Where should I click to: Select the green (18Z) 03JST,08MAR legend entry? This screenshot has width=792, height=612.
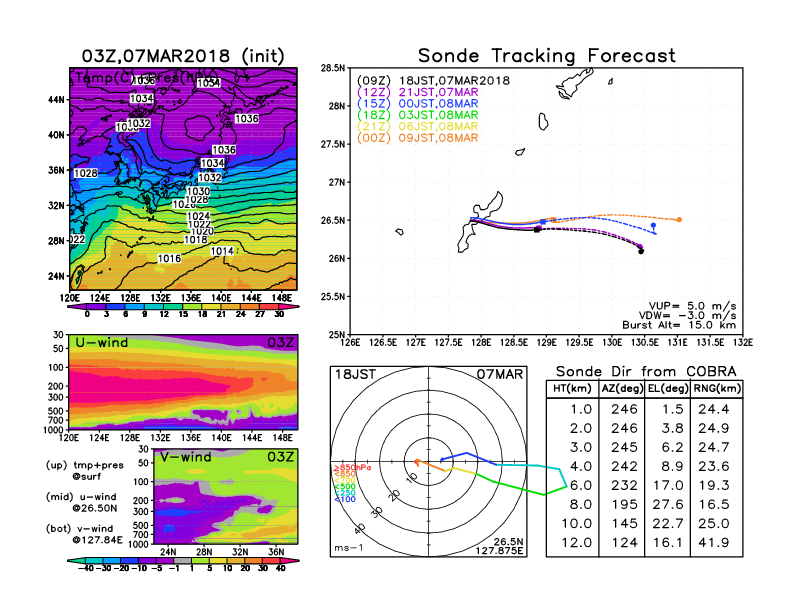(418, 115)
